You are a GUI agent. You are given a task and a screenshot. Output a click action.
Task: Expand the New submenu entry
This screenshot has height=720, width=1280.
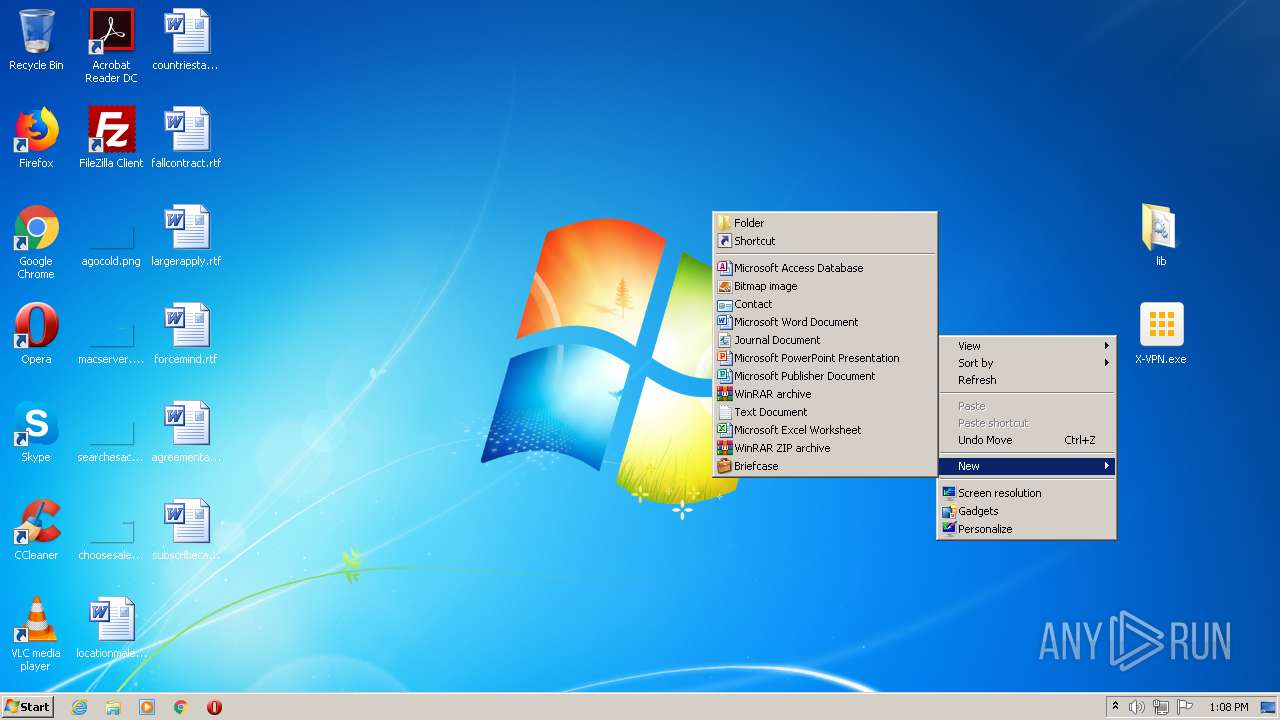(1026, 466)
